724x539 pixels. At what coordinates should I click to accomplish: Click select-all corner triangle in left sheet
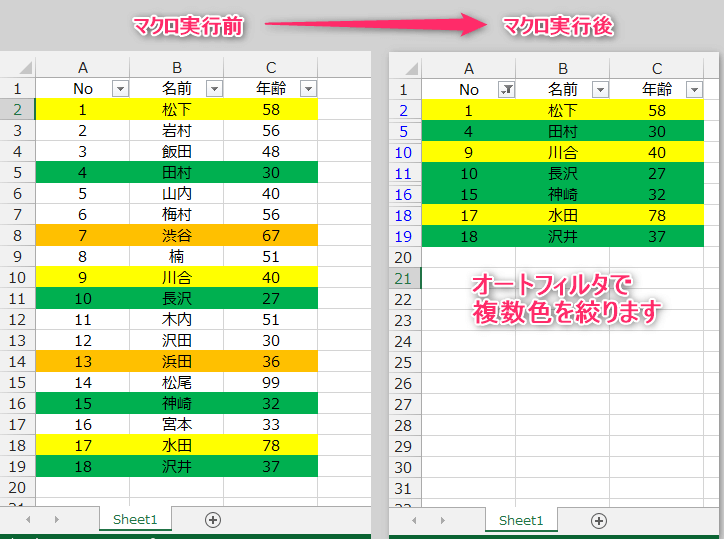(x=26, y=67)
